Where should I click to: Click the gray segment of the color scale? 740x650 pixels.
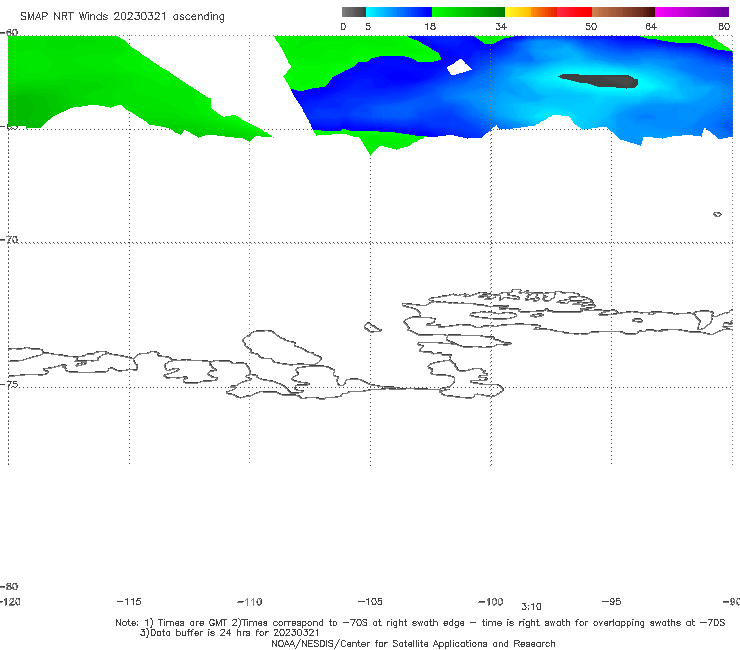click(x=354, y=12)
